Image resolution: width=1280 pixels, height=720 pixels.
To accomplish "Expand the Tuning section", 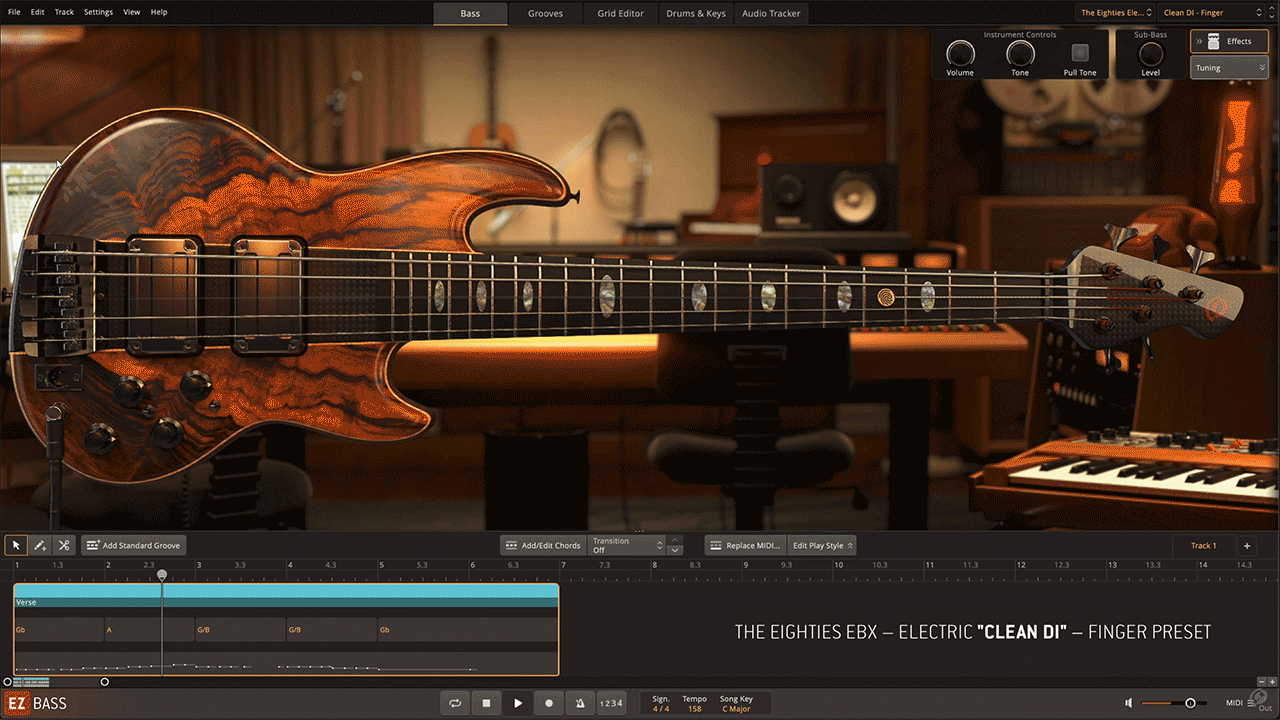I will coord(1229,68).
